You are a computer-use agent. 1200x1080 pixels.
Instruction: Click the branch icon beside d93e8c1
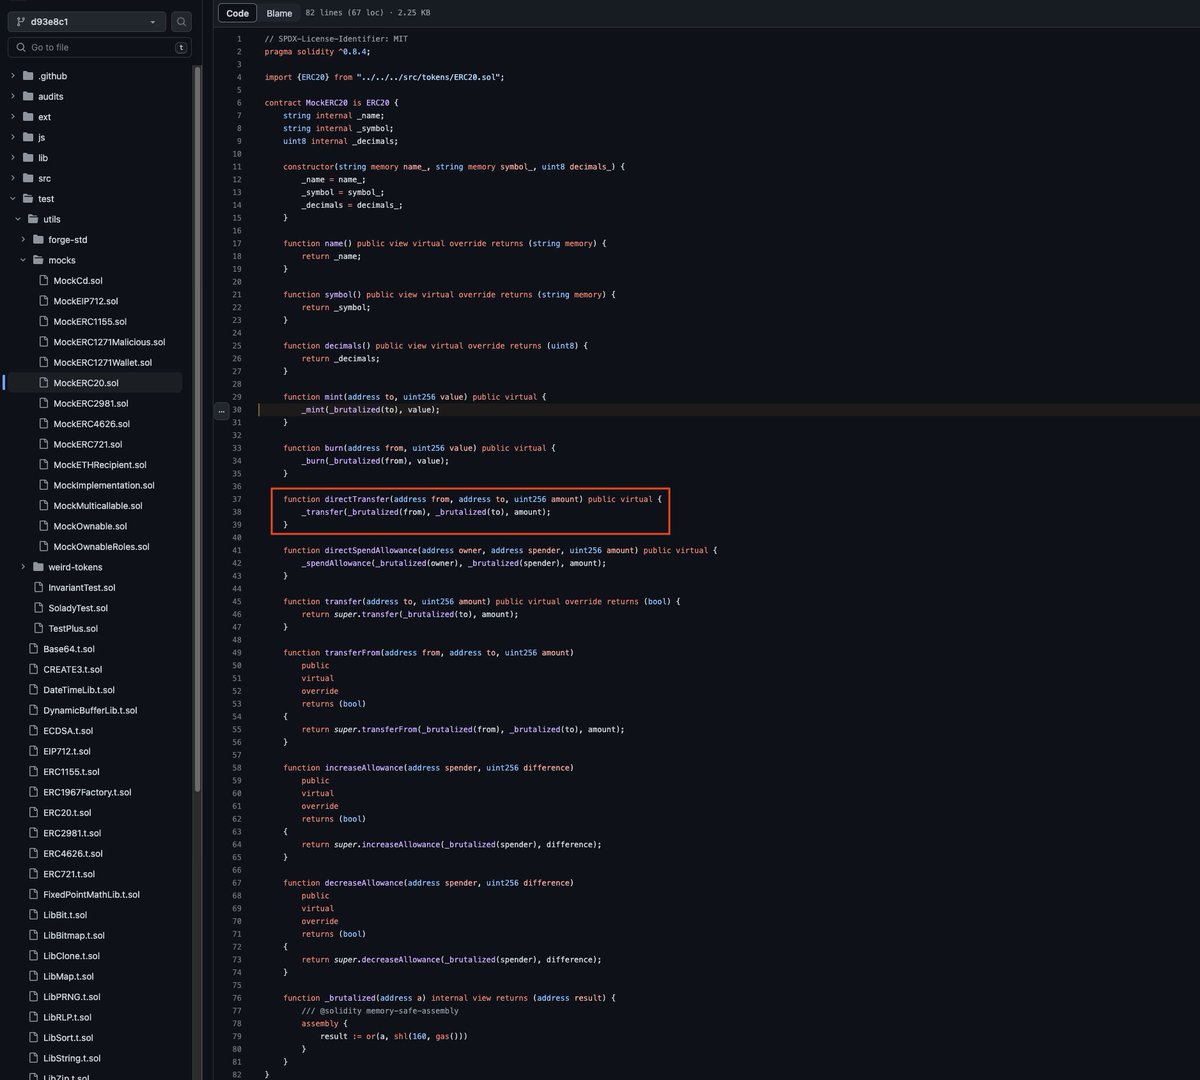coord(19,21)
